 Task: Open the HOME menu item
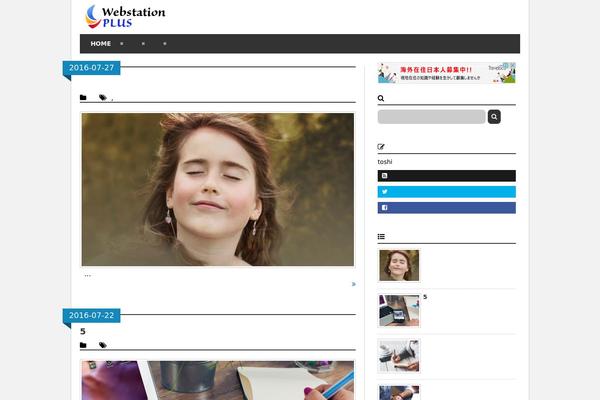point(100,44)
